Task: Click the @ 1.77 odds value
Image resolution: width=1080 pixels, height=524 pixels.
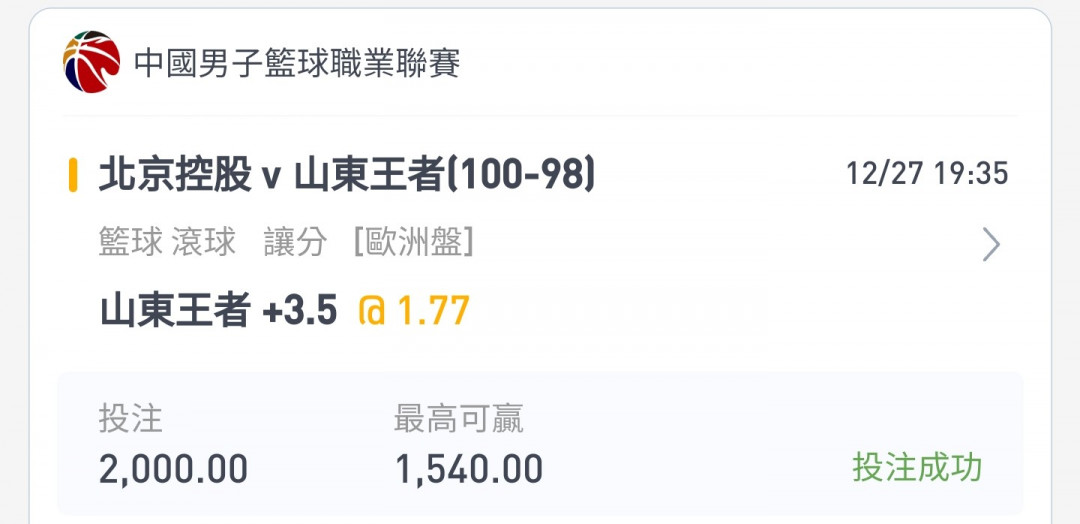Action: pos(414,311)
